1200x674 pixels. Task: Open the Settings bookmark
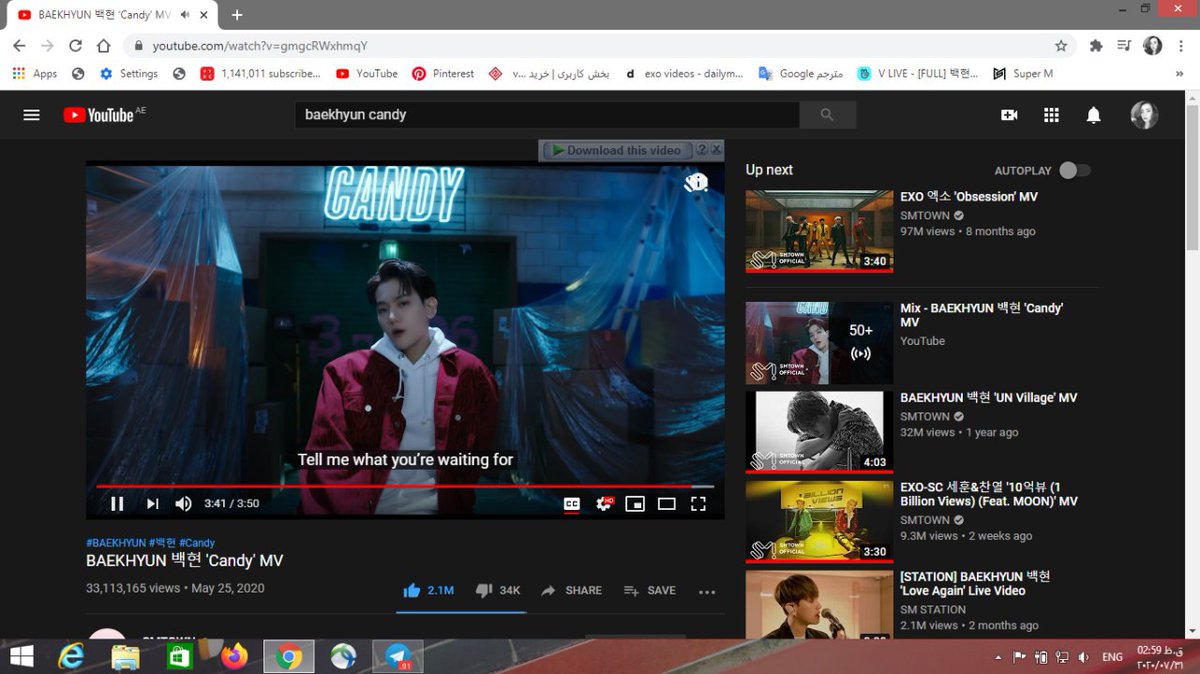coord(128,74)
